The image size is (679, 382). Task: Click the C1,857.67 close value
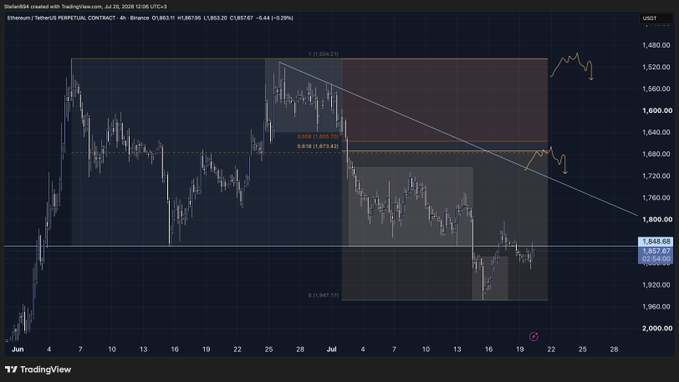[x=241, y=18]
